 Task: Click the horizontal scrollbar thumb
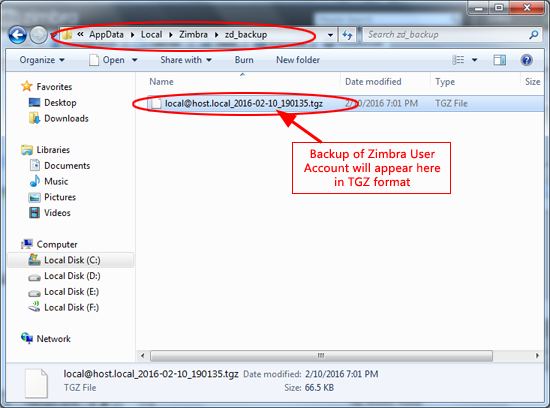321,356
